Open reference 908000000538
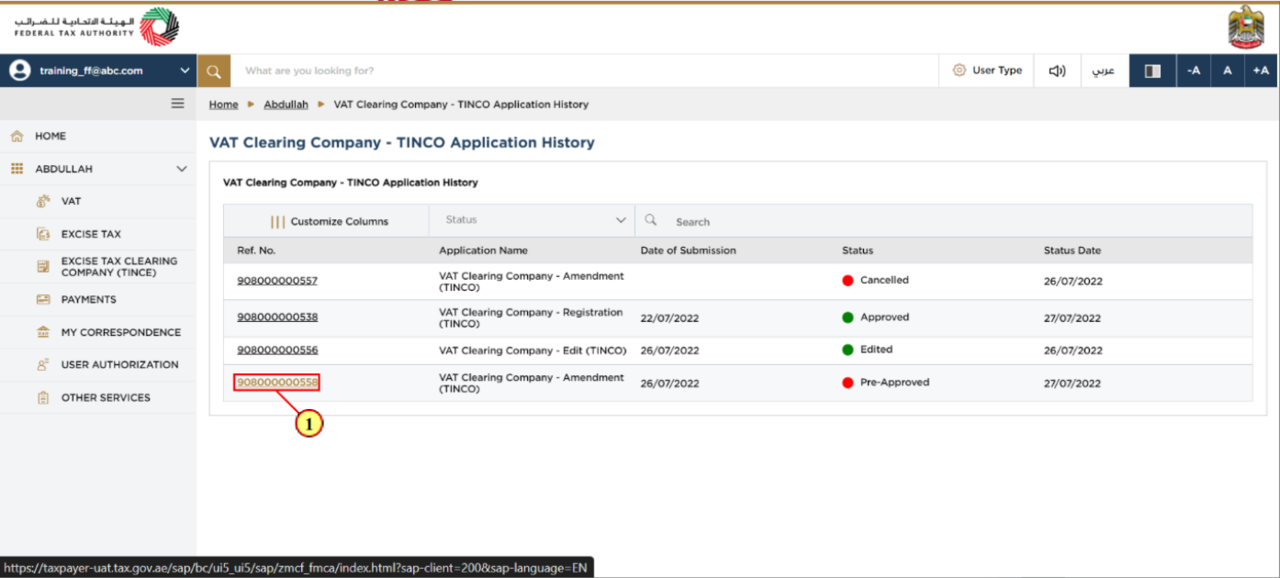 pos(277,317)
